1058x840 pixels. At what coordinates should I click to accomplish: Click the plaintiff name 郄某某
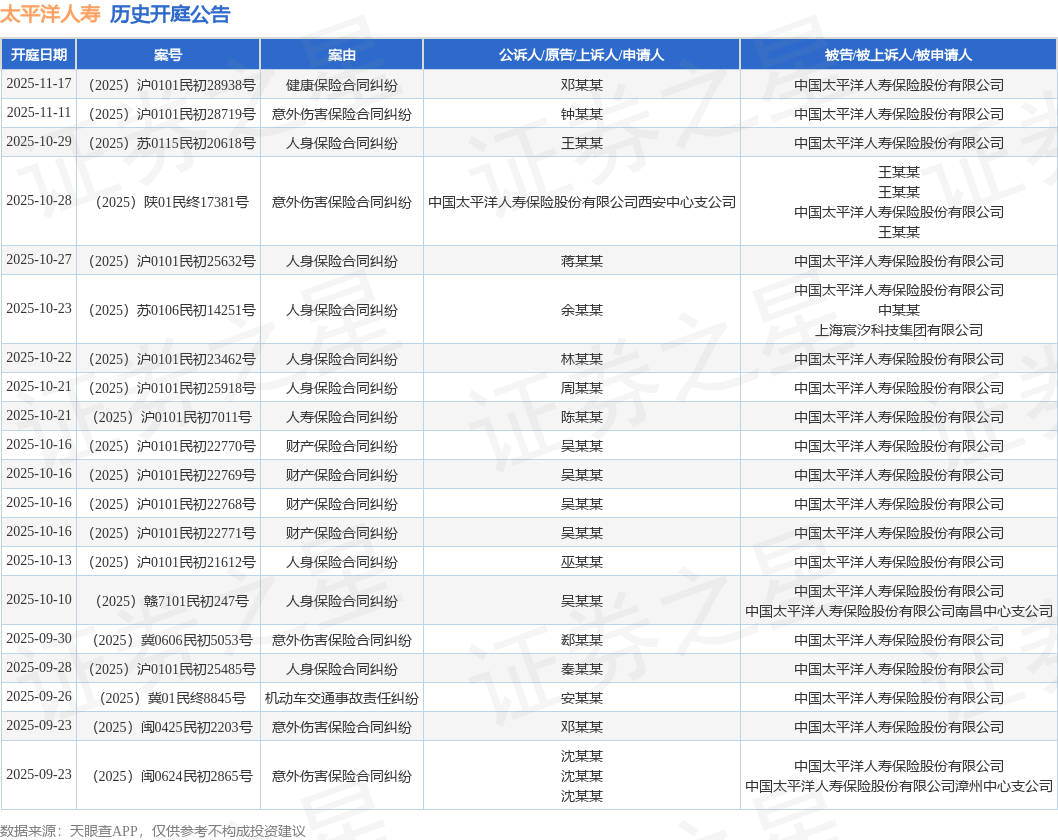582,640
